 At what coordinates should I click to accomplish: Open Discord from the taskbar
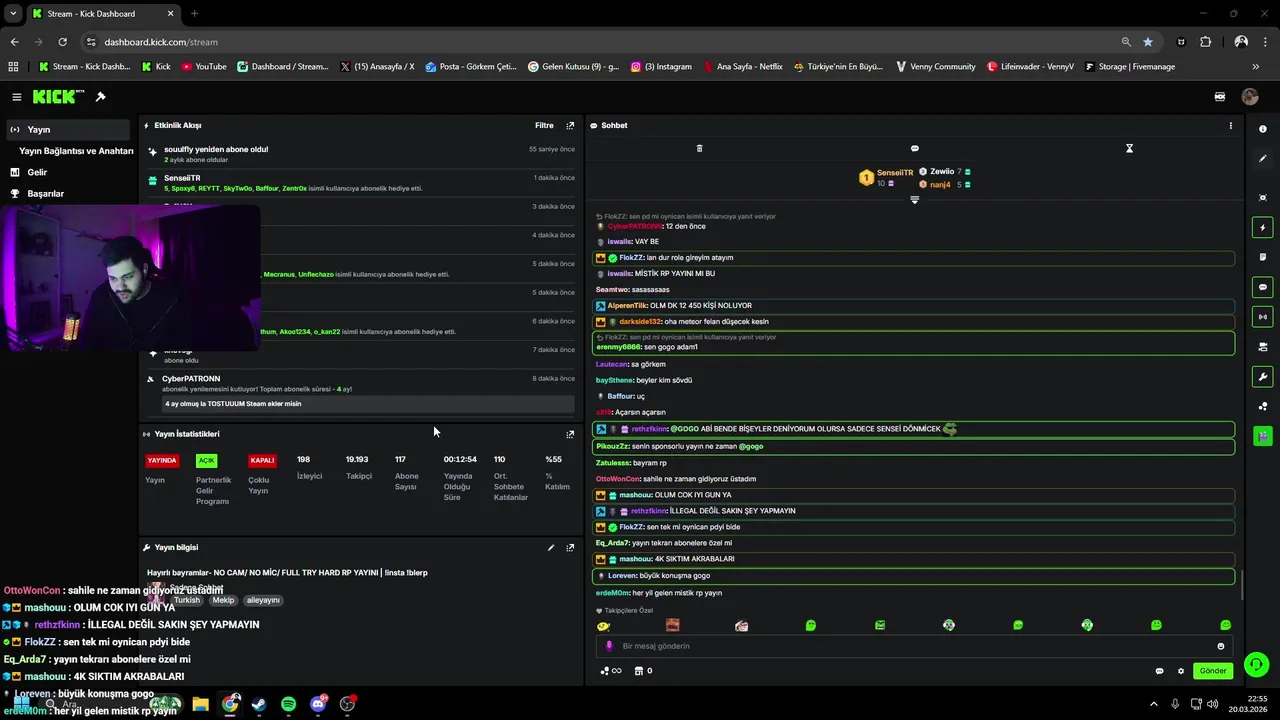318,704
